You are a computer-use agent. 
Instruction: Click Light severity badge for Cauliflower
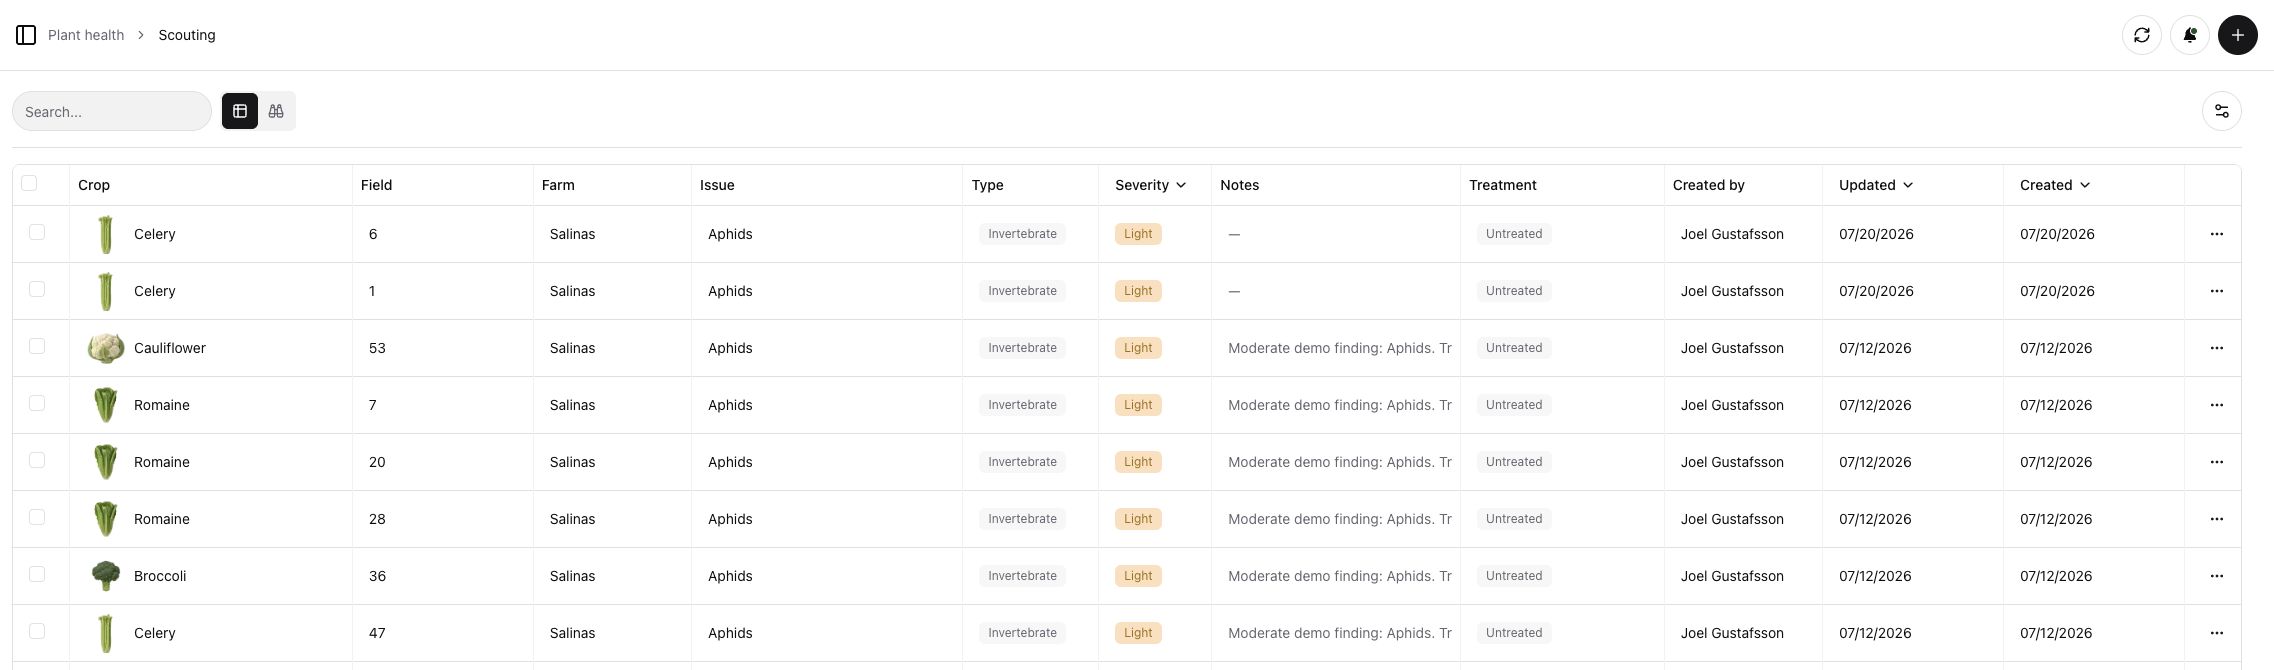click(1138, 348)
